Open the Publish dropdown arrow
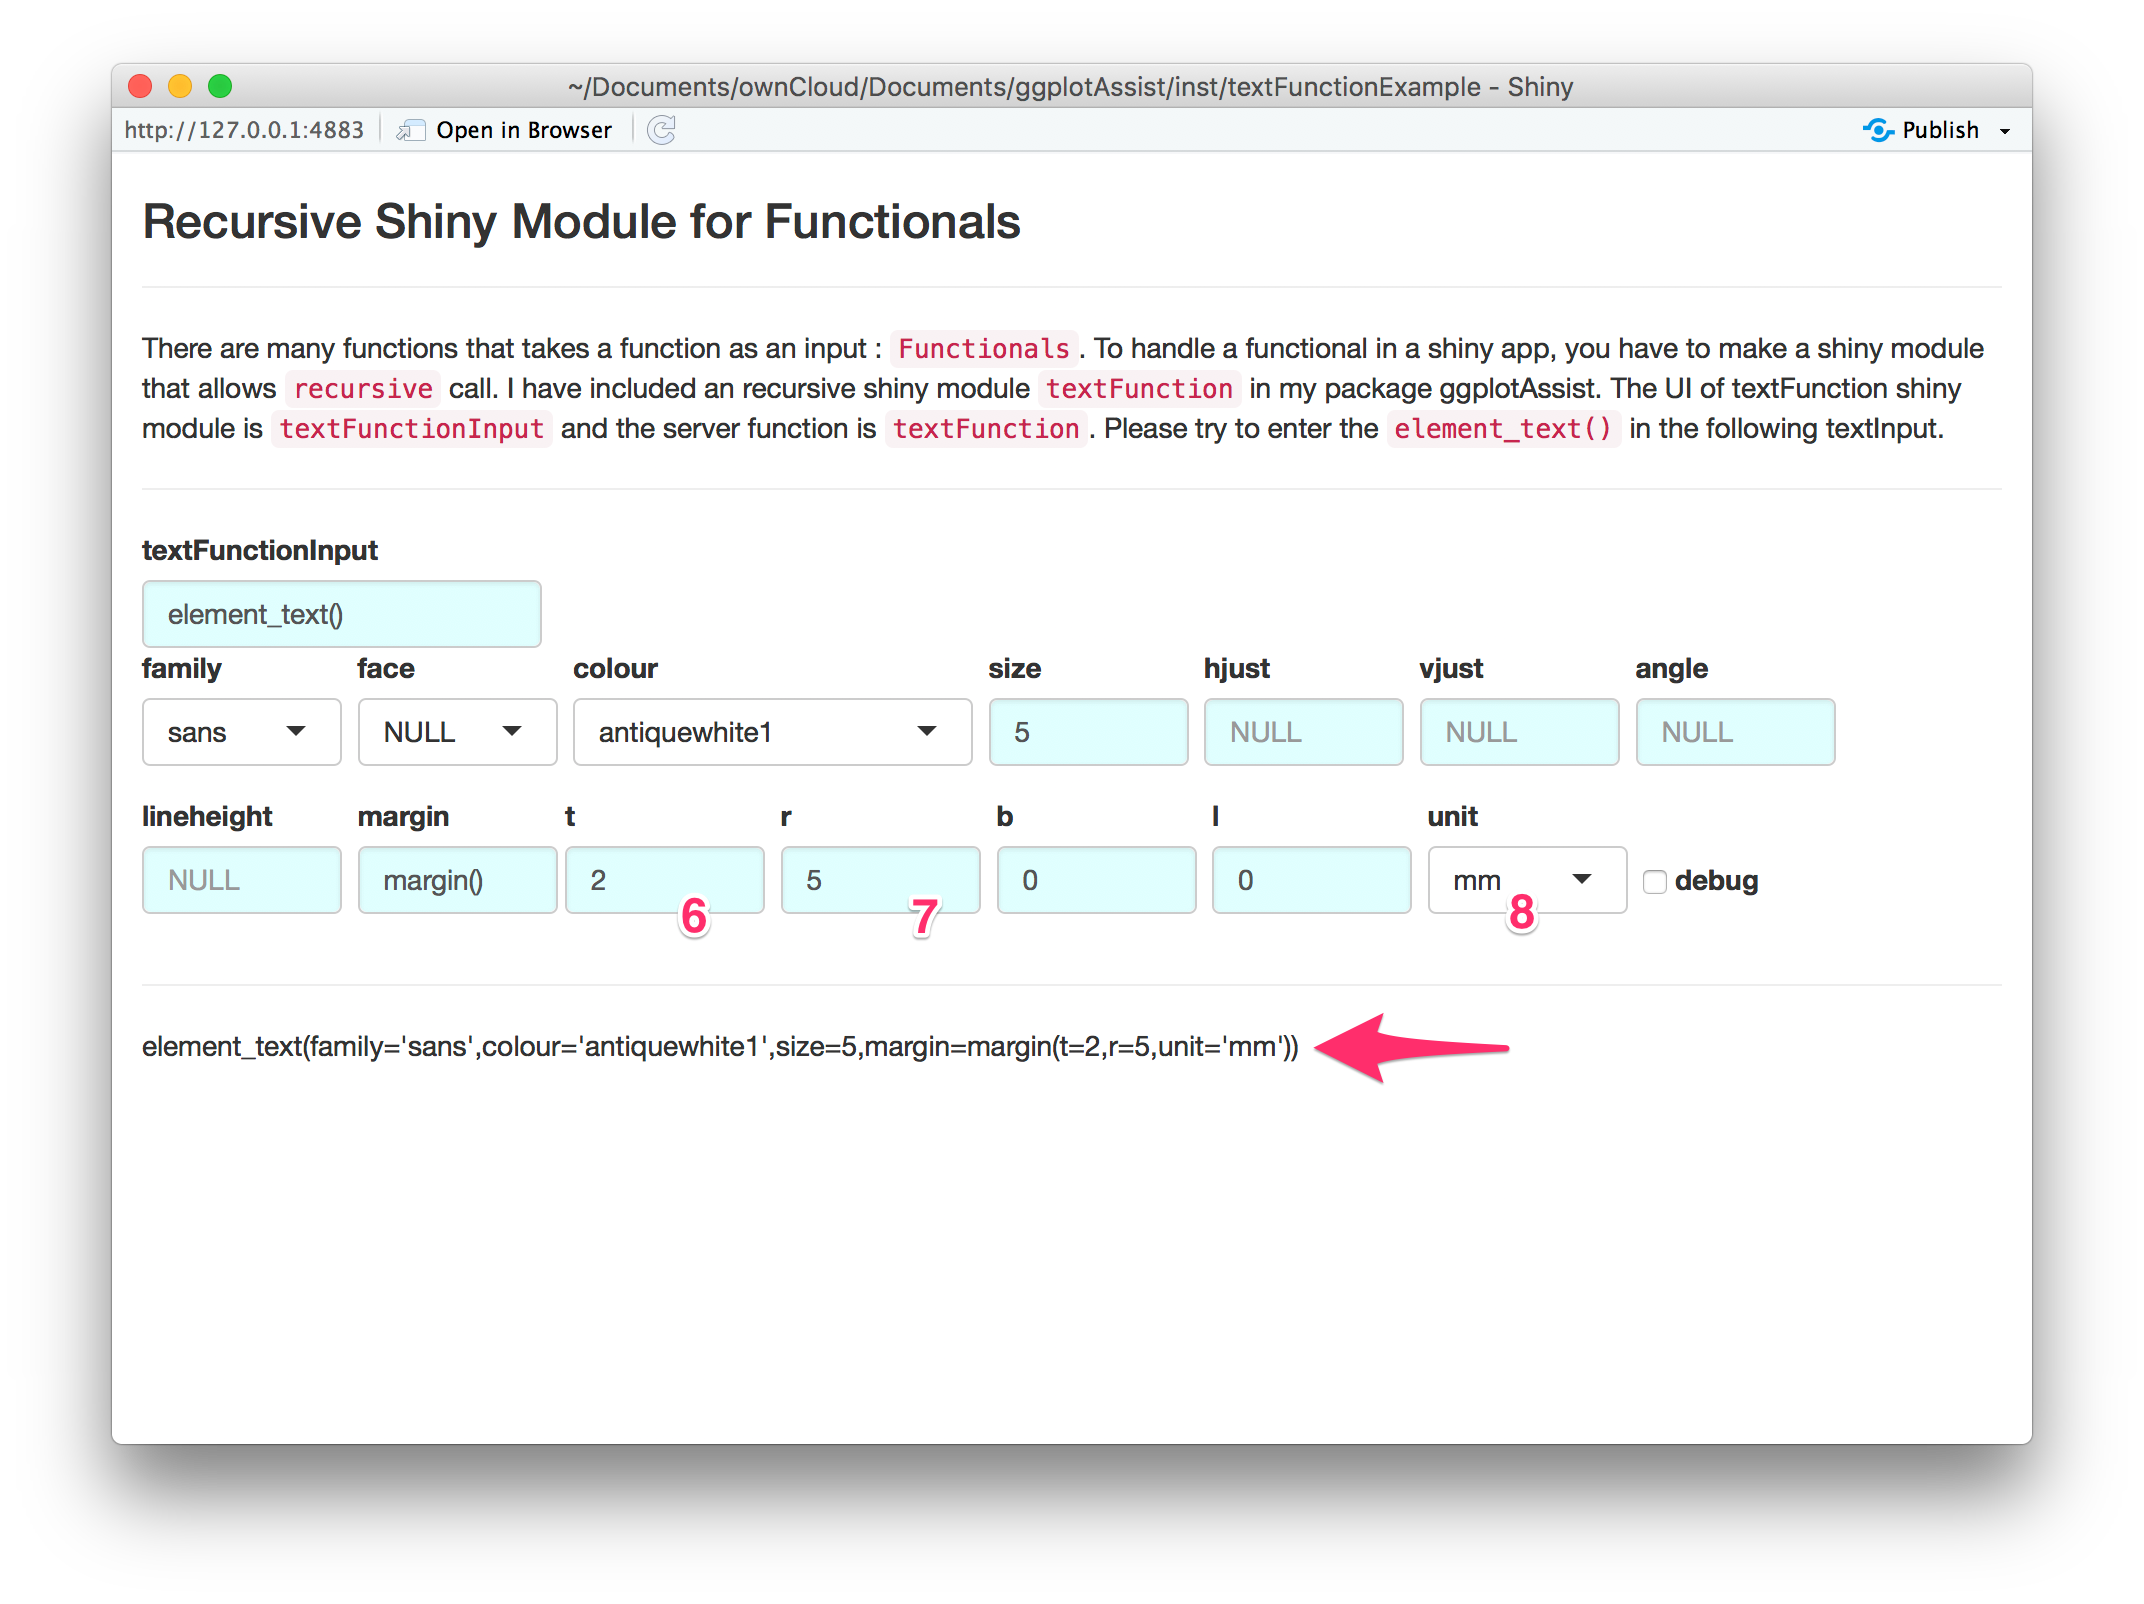This screenshot has height=1604, width=2144. coord(2005,131)
